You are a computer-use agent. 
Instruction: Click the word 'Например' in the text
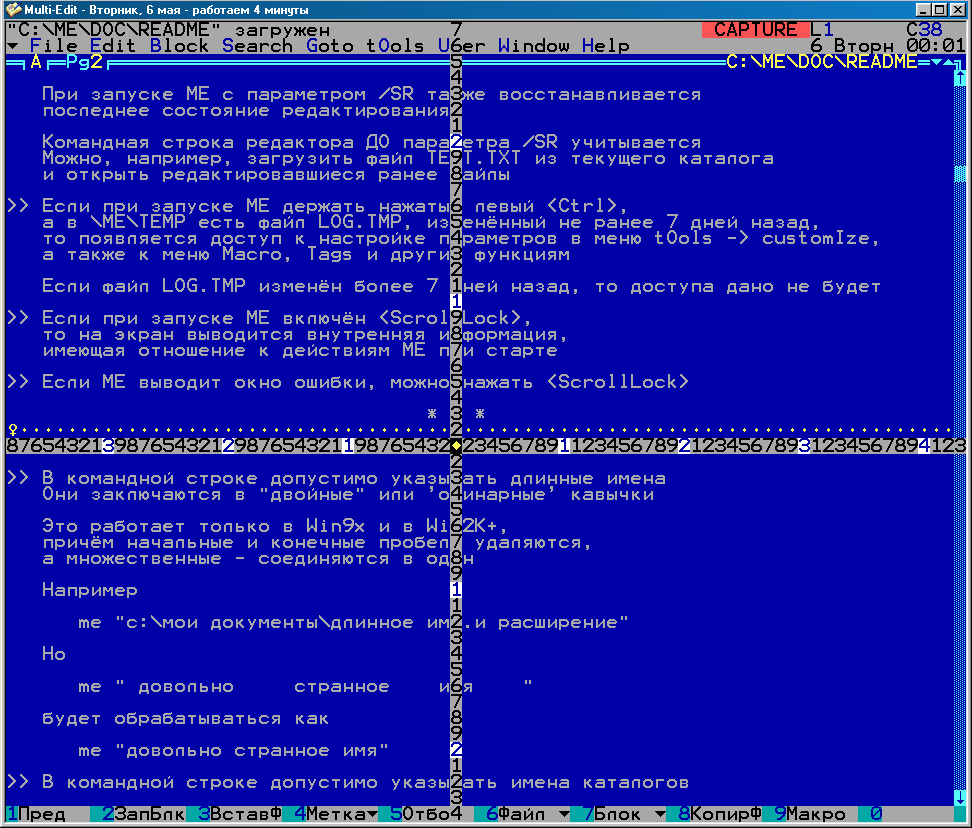click(x=90, y=590)
